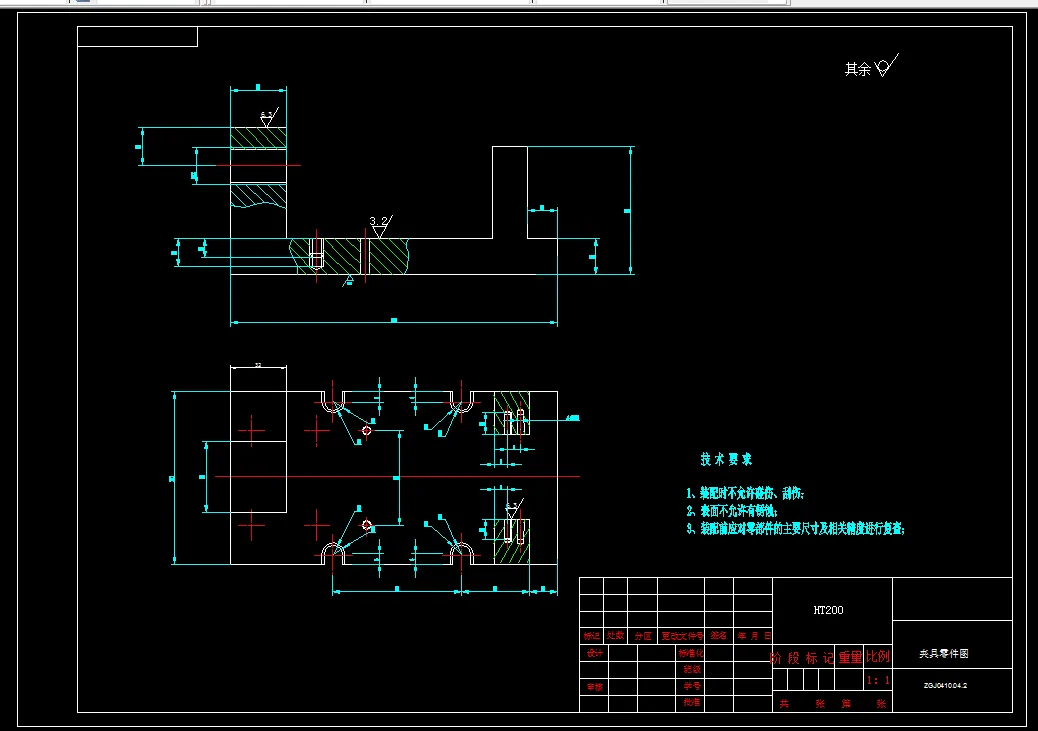Screen dimensions: 1038x731
Task: Select the 标记 title block cell
Action: (591, 636)
